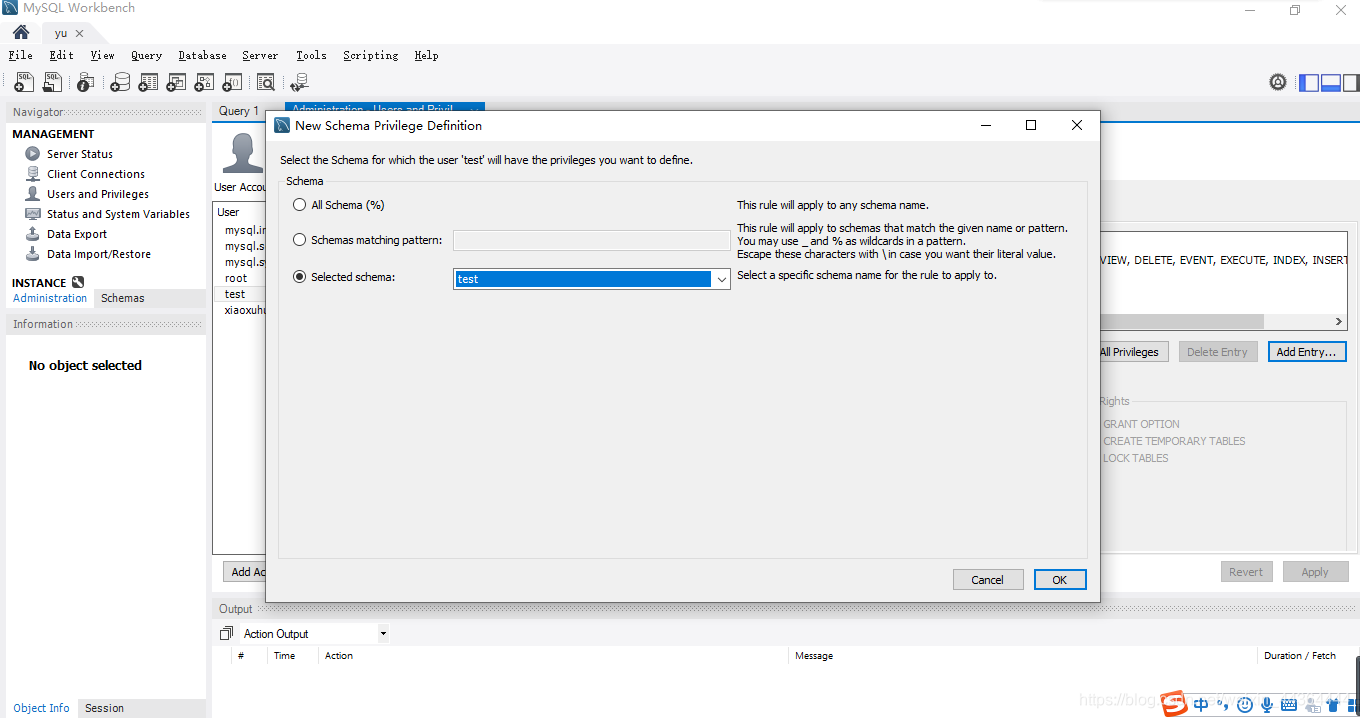Viewport: 1360px width, 718px height.
Task: Click the Sogou input method logo
Action: pos(1174,705)
